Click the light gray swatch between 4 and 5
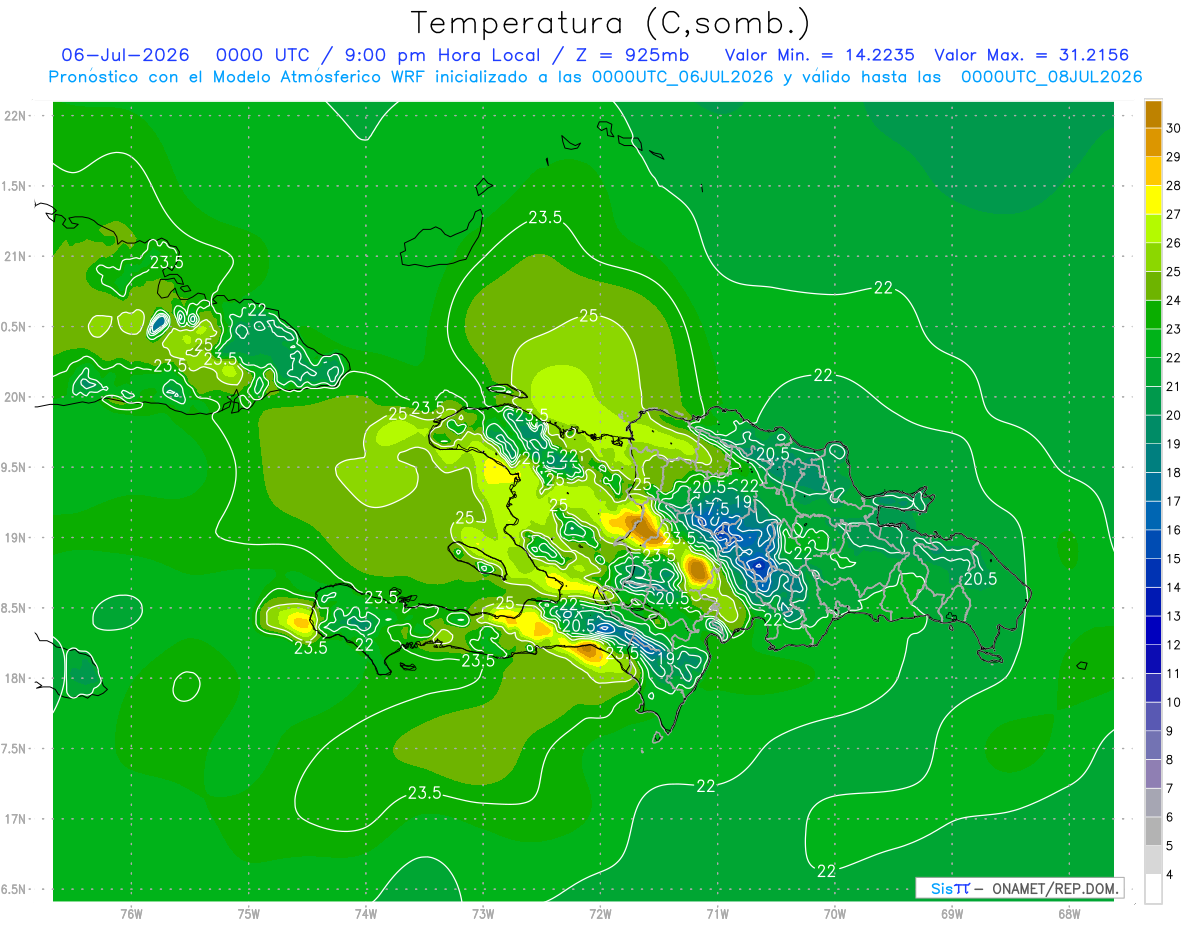The height and width of the screenshot is (927, 1200). point(1153,859)
